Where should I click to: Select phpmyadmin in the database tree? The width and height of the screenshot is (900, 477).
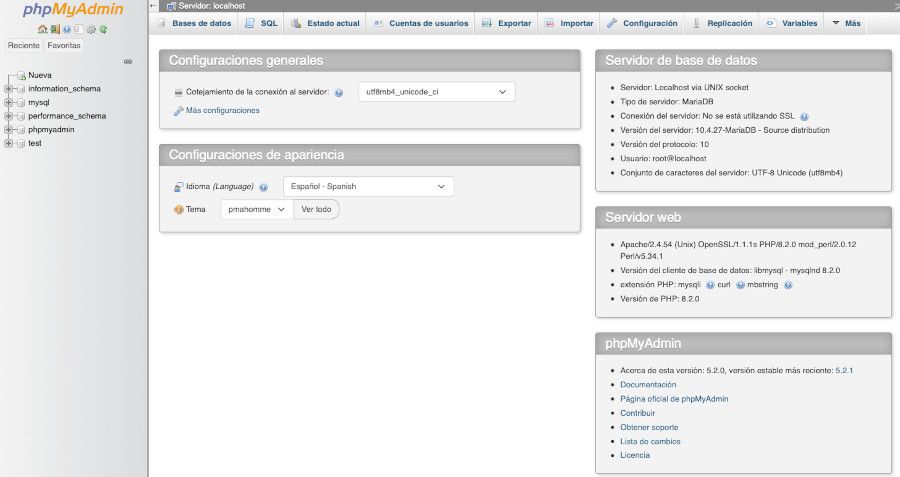click(x=51, y=130)
